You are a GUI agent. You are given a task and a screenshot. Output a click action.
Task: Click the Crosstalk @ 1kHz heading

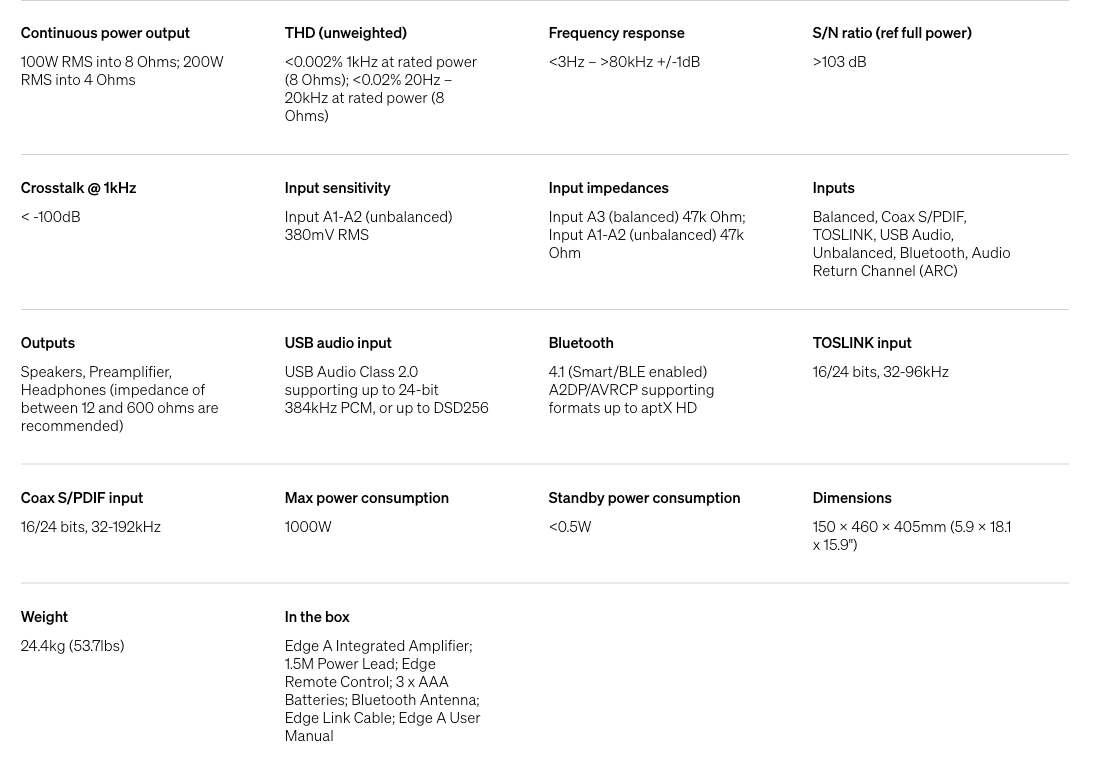tap(78, 188)
